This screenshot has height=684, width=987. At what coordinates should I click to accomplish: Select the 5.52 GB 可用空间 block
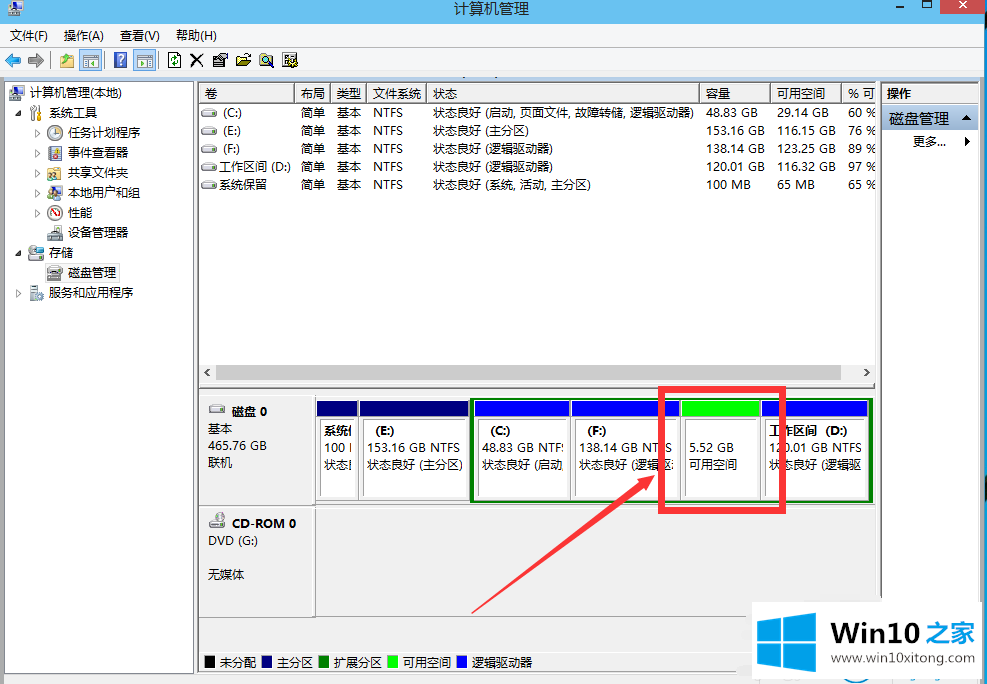pos(721,451)
